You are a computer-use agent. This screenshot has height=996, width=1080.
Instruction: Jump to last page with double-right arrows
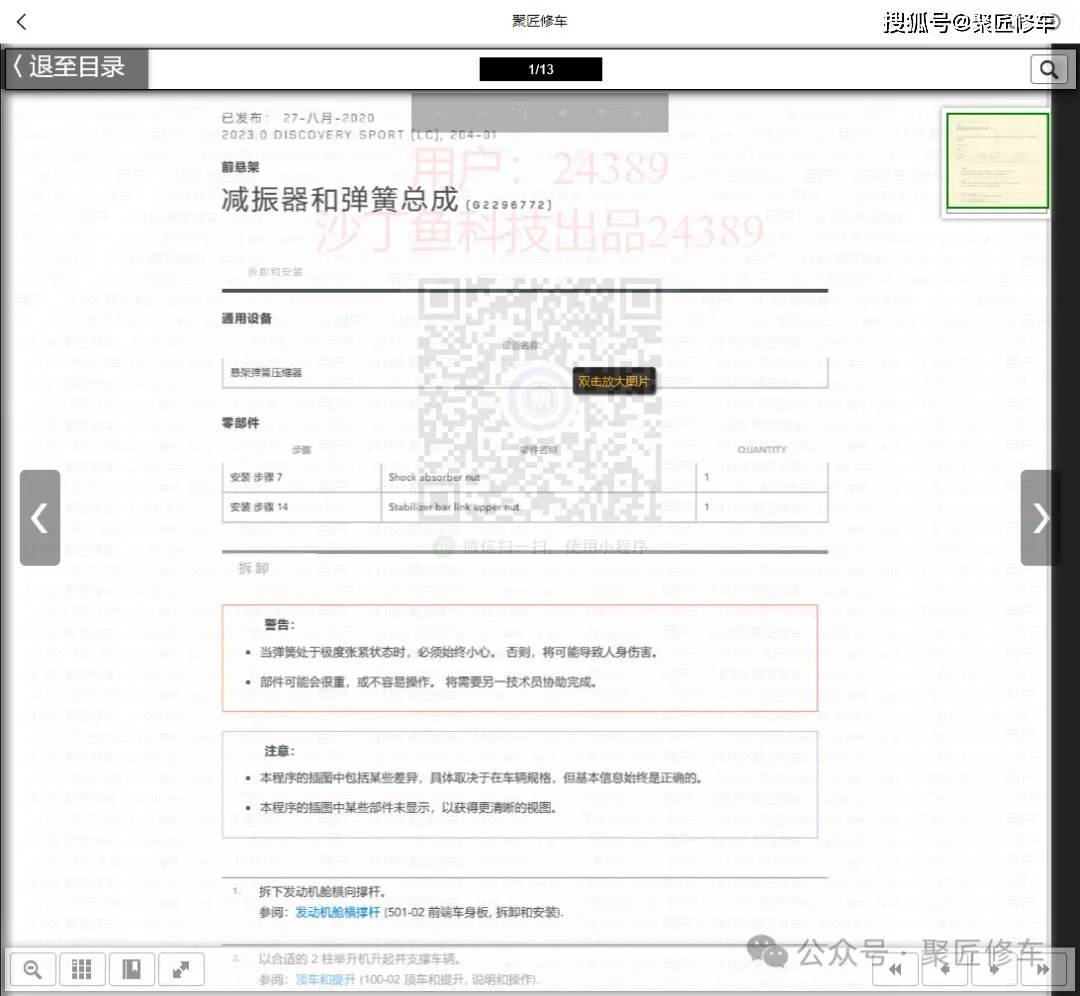coord(1044,968)
